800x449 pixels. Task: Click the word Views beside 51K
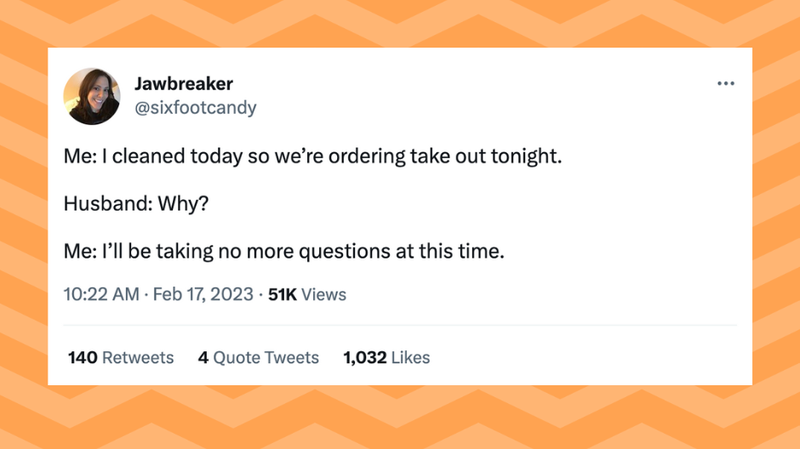(x=323, y=294)
